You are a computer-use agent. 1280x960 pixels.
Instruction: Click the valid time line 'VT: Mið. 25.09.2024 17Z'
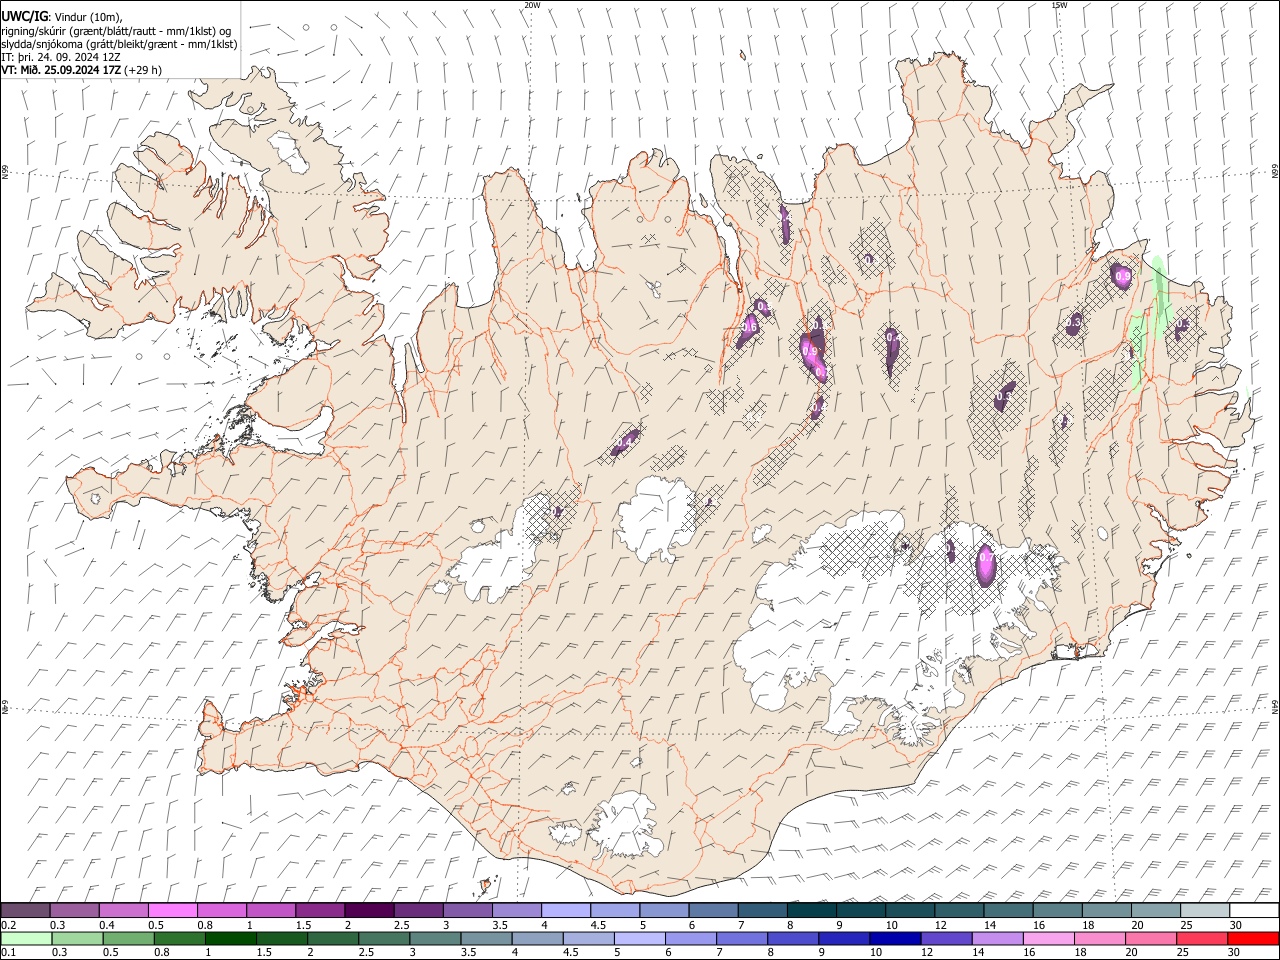coord(62,70)
